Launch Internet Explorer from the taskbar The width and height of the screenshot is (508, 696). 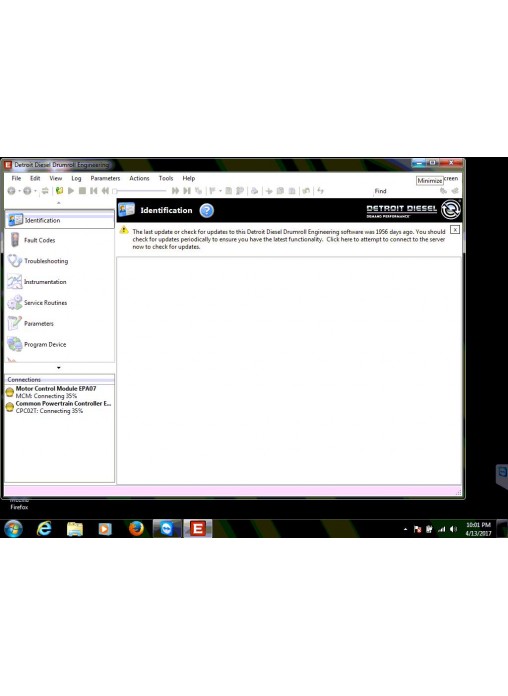44,529
